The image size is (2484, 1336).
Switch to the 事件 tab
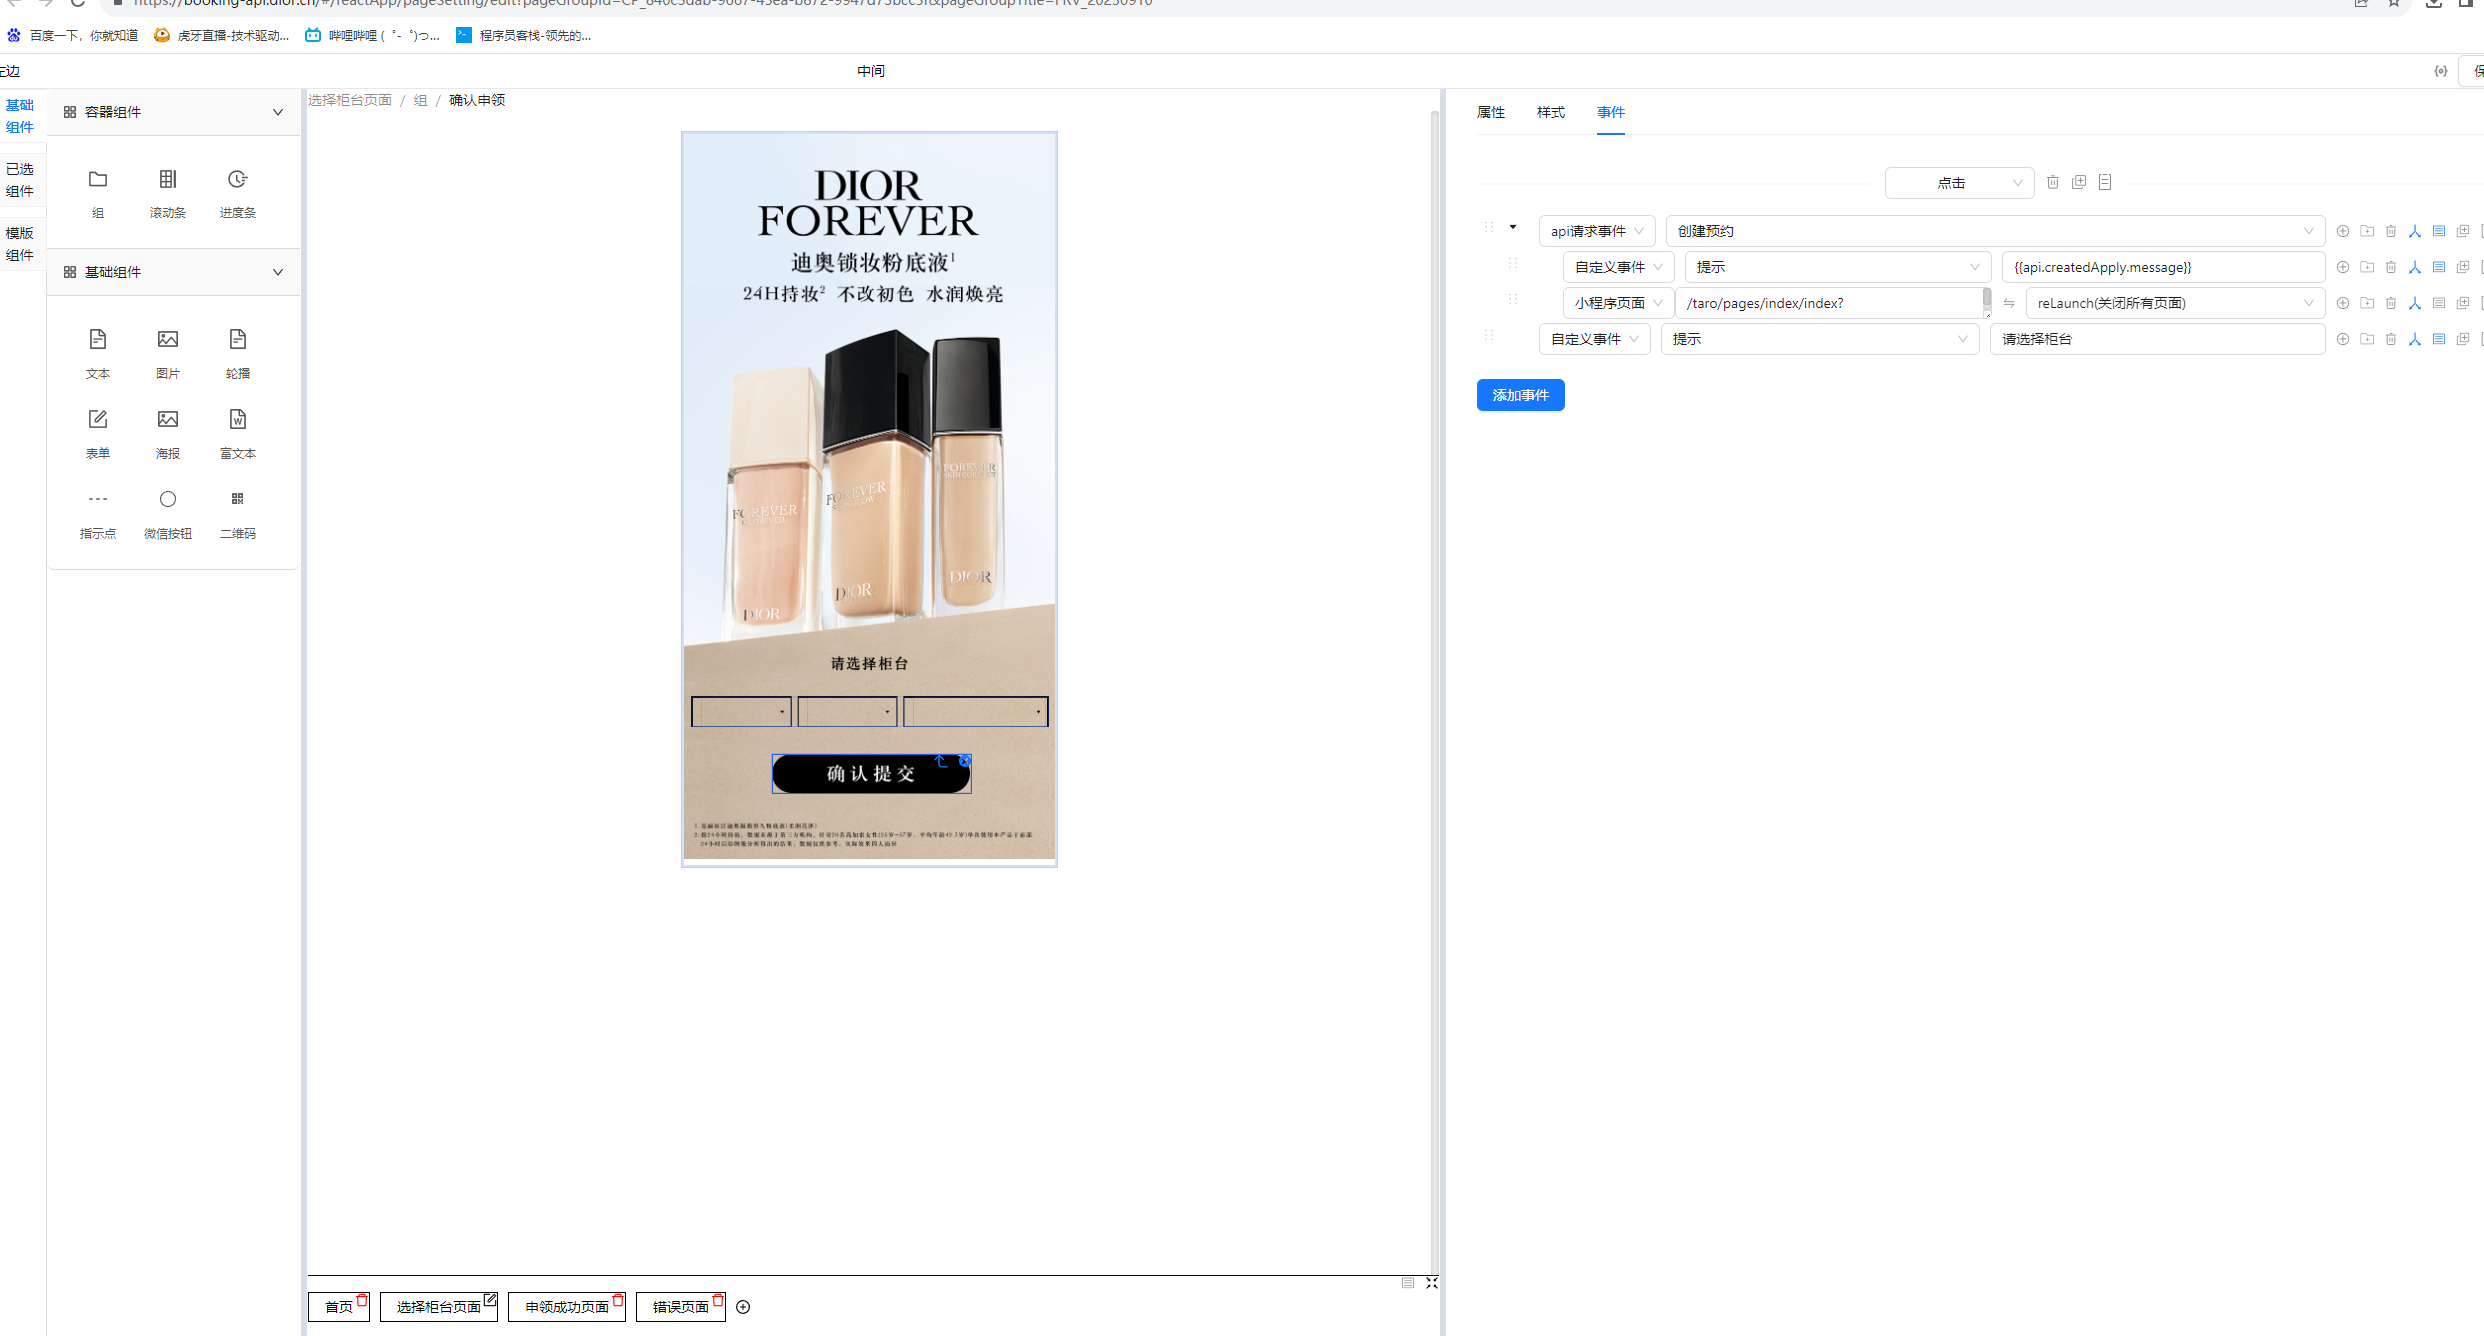1611,112
